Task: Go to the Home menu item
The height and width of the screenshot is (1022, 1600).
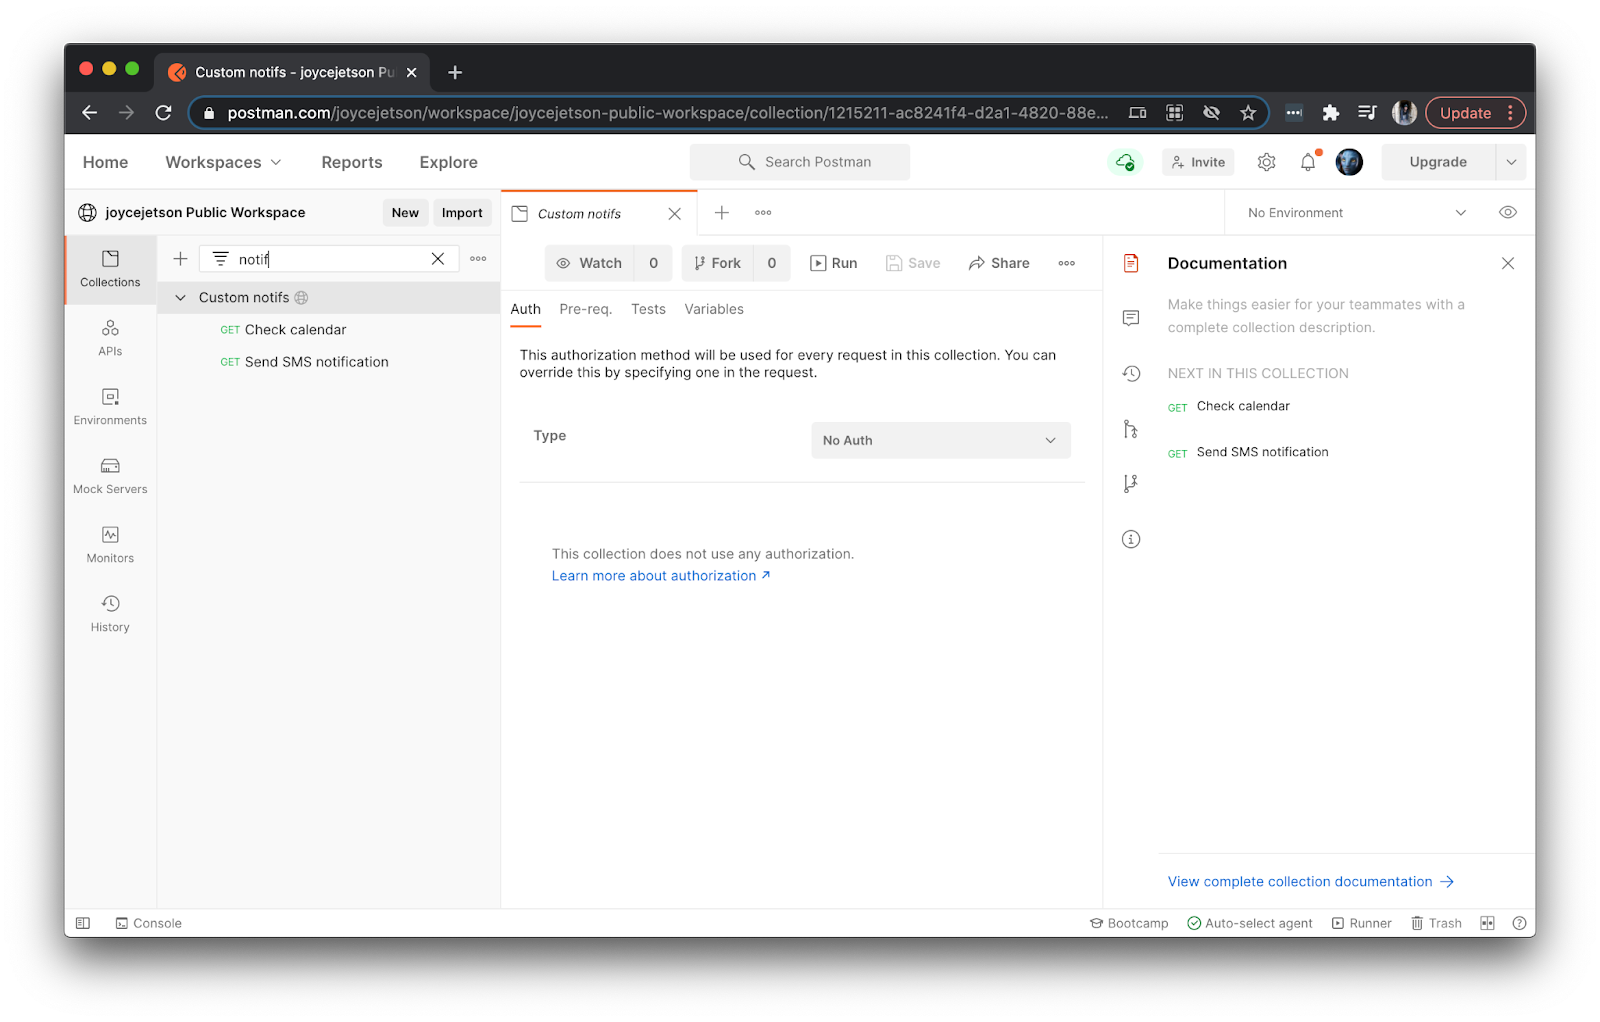Action: 105,162
